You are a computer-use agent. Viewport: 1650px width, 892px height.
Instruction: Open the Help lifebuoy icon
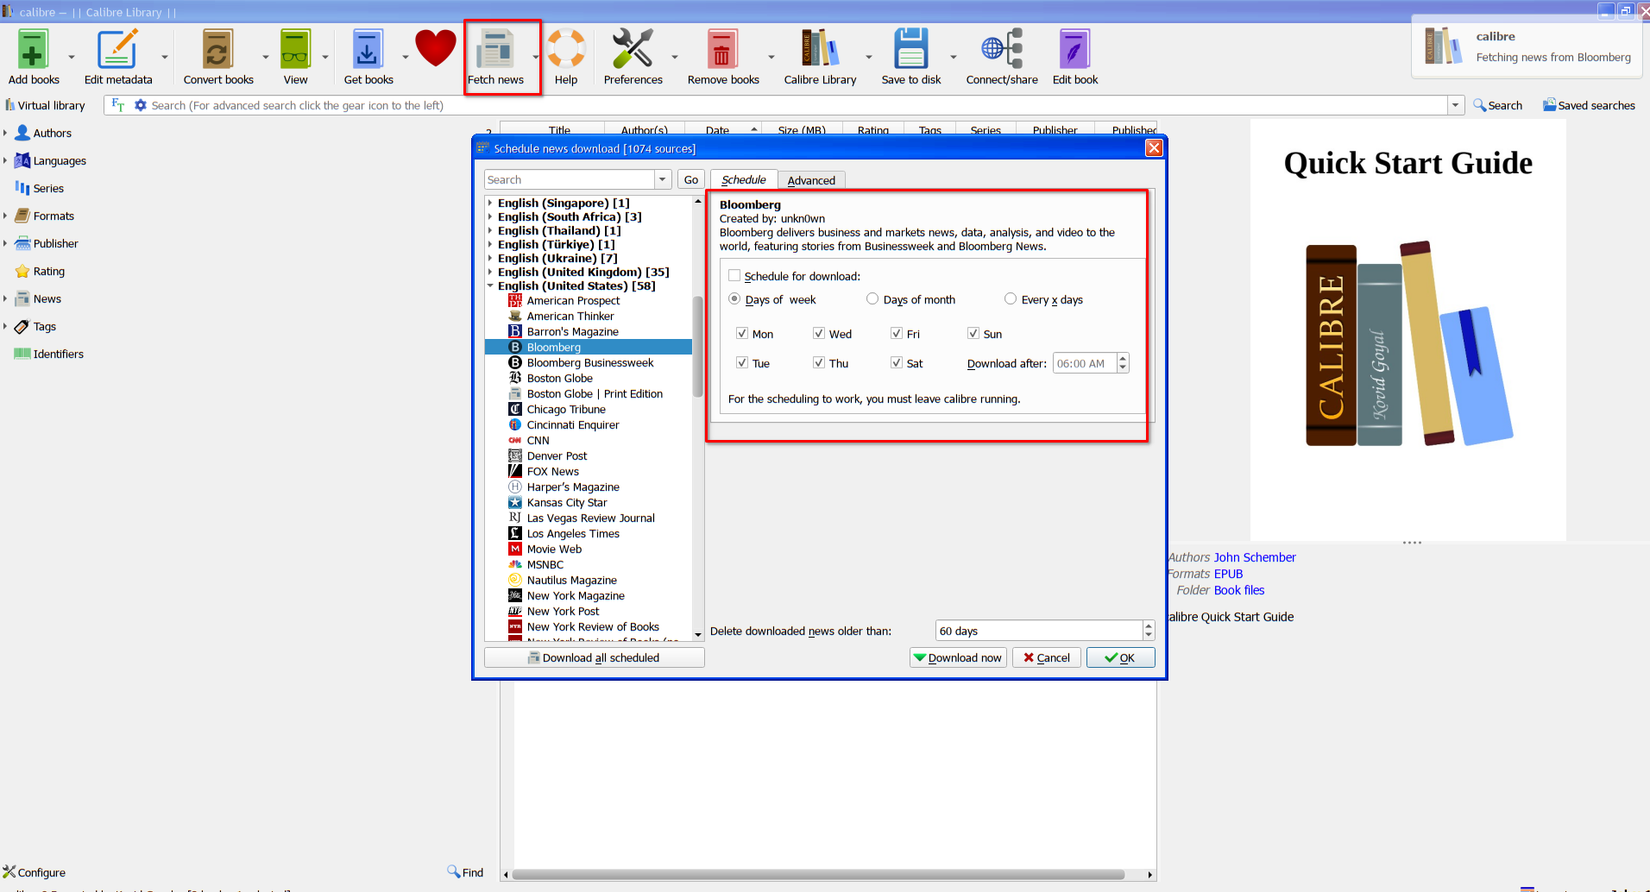566,49
